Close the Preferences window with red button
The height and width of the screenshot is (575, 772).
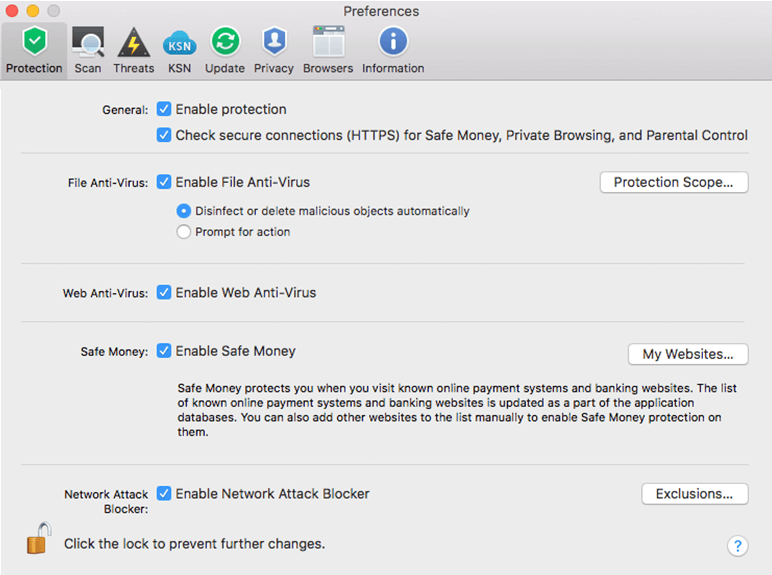(x=12, y=11)
